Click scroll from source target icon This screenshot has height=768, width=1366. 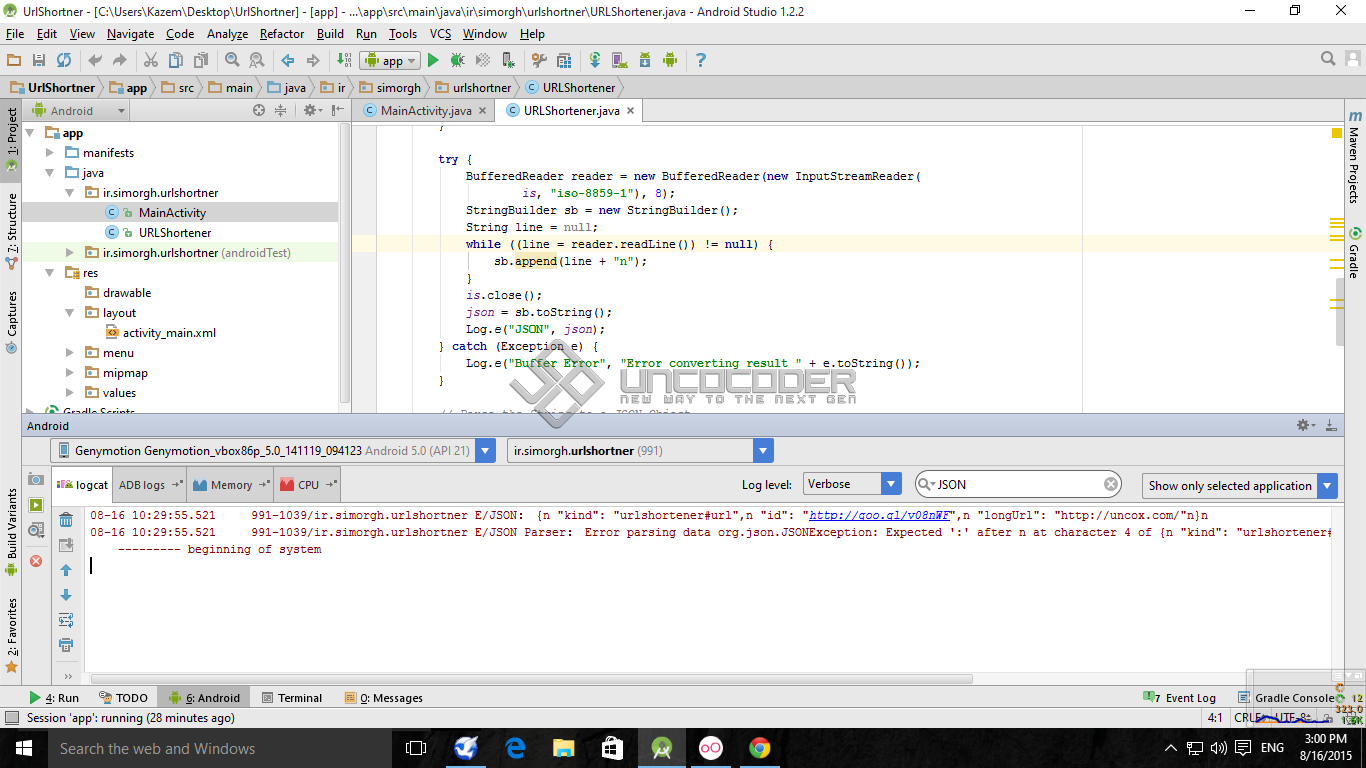[x=259, y=110]
